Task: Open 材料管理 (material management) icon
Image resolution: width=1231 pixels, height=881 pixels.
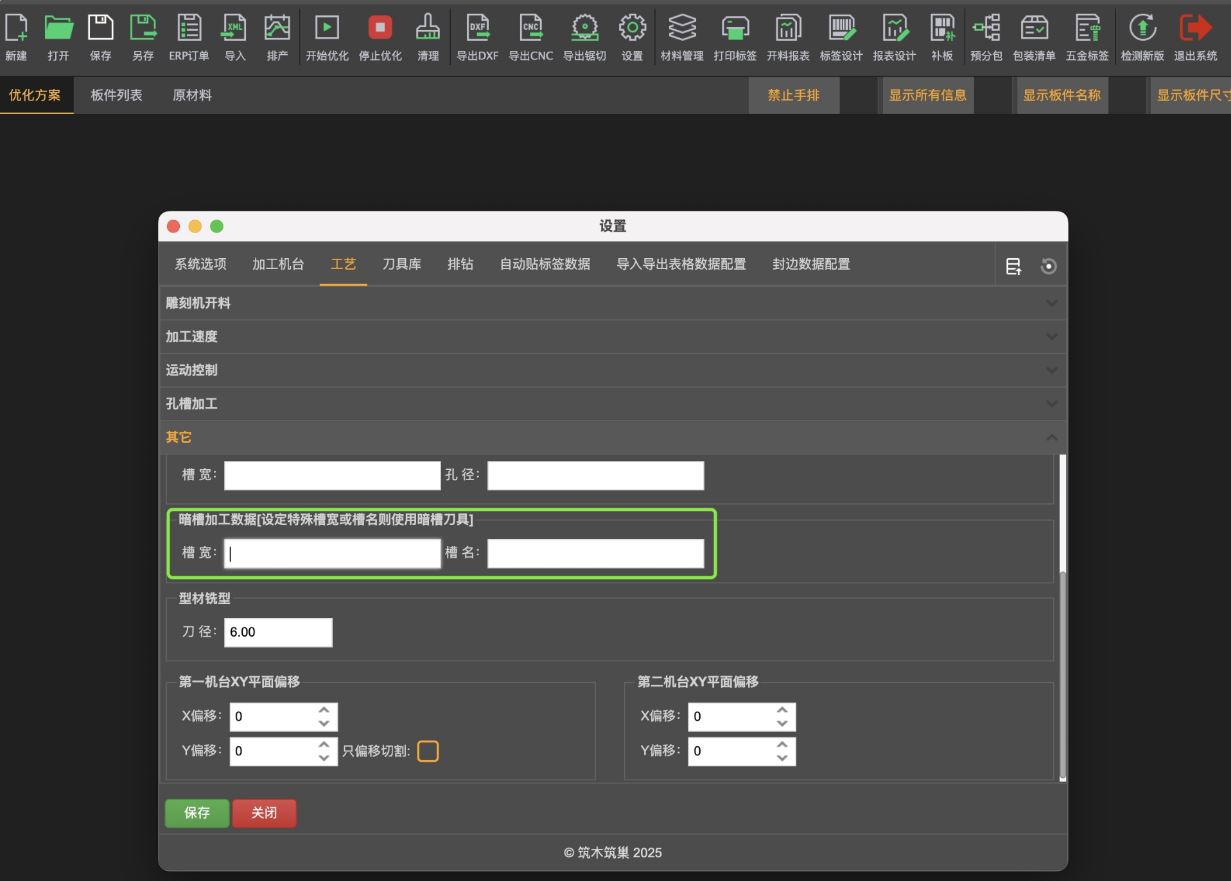Action: point(682,28)
